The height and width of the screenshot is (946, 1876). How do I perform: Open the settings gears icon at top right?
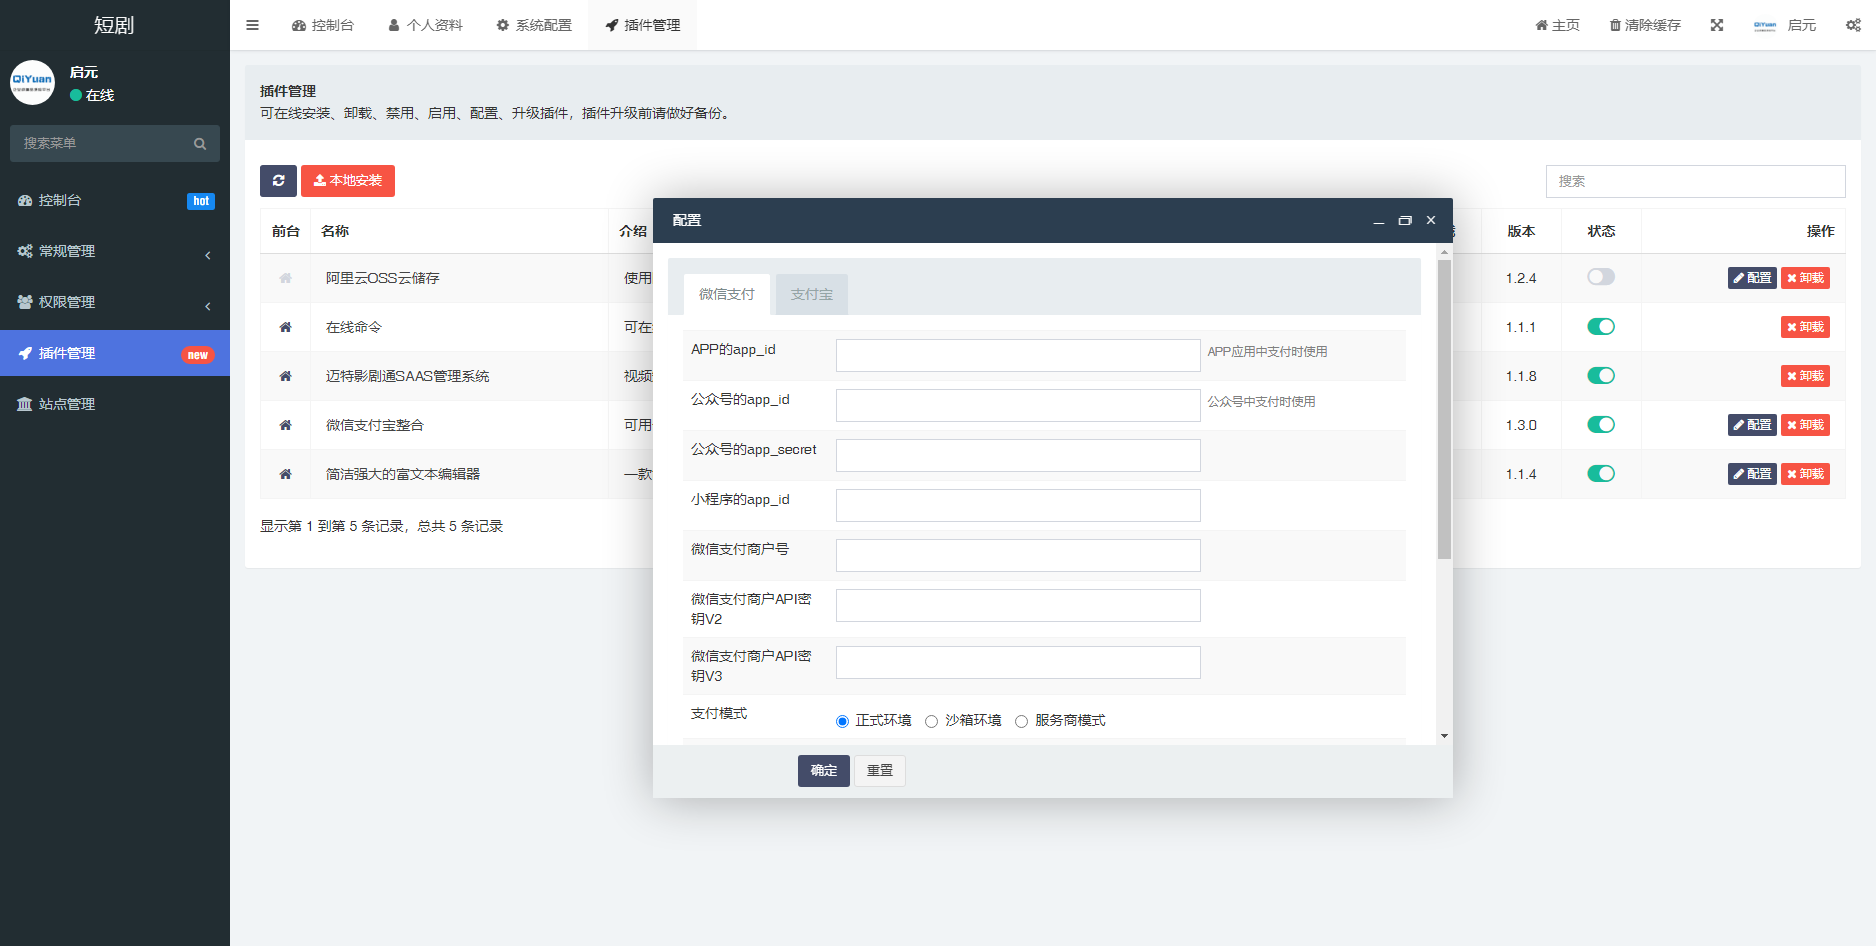click(x=1853, y=25)
